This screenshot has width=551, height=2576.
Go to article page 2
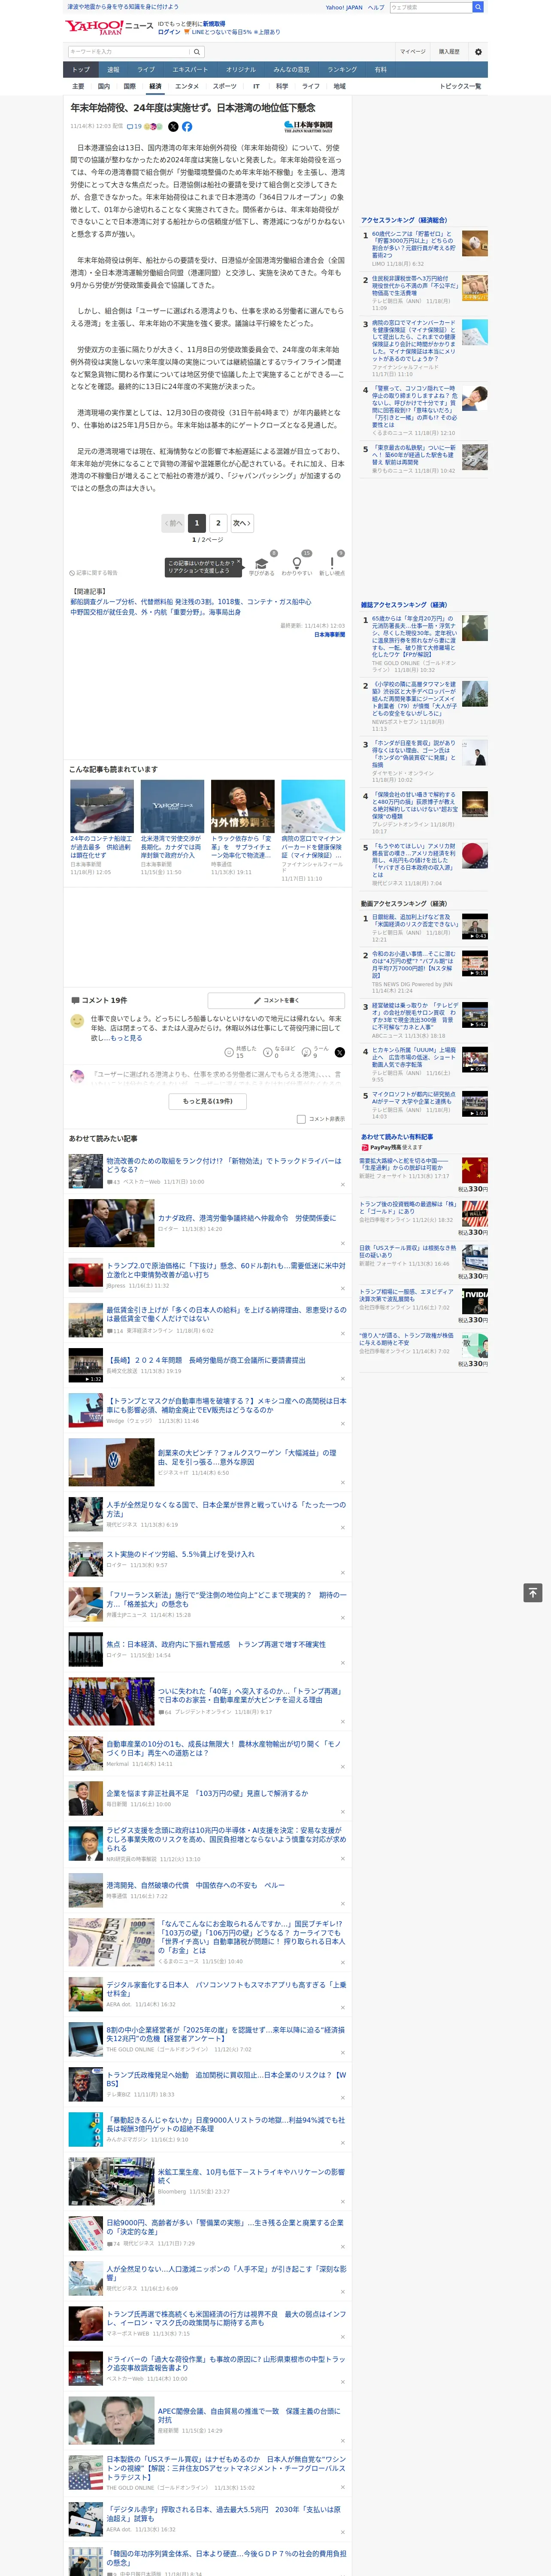[218, 523]
